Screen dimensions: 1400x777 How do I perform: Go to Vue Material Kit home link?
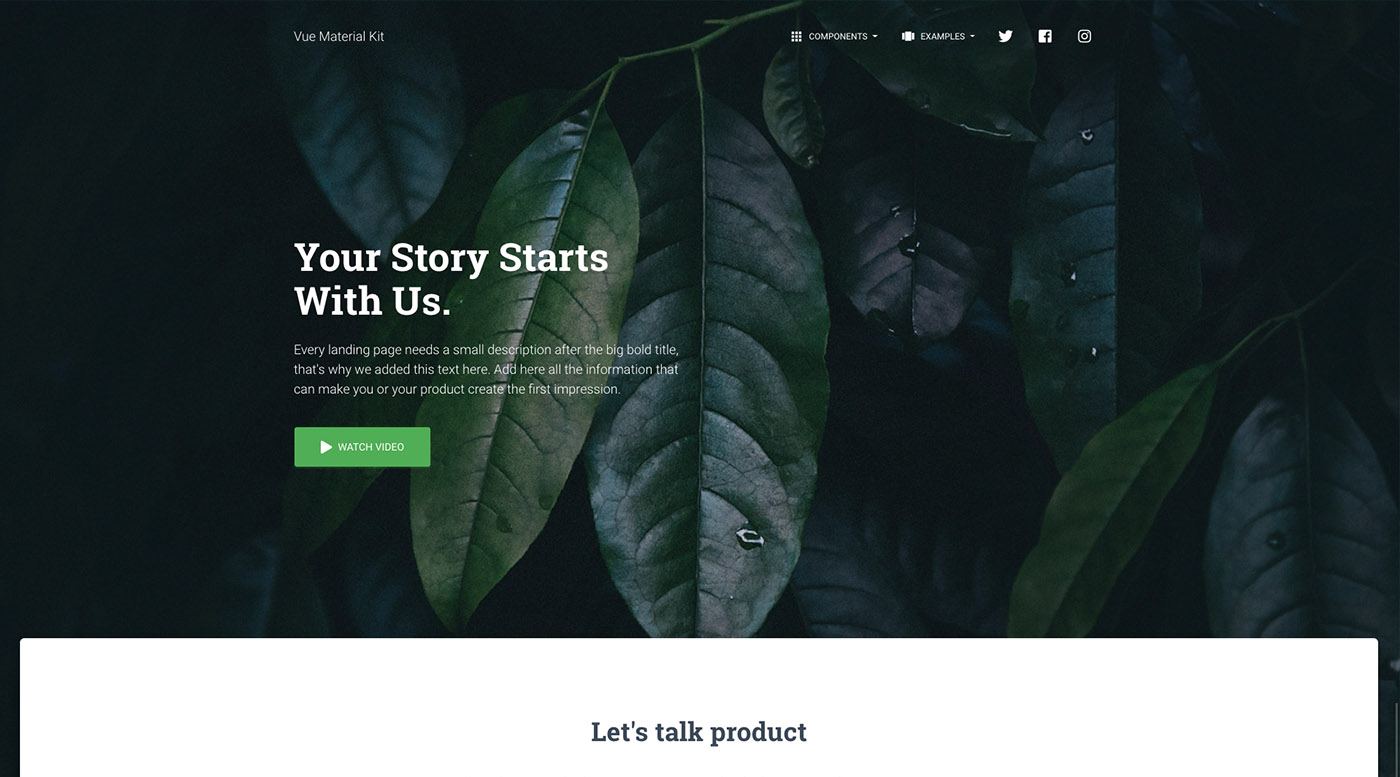[x=339, y=36]
